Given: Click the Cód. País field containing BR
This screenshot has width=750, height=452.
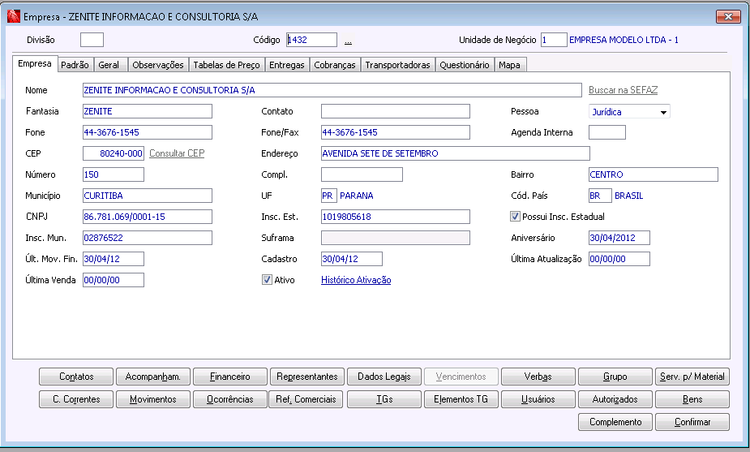Looking at the screenshot, I should [x=600, y=196].
